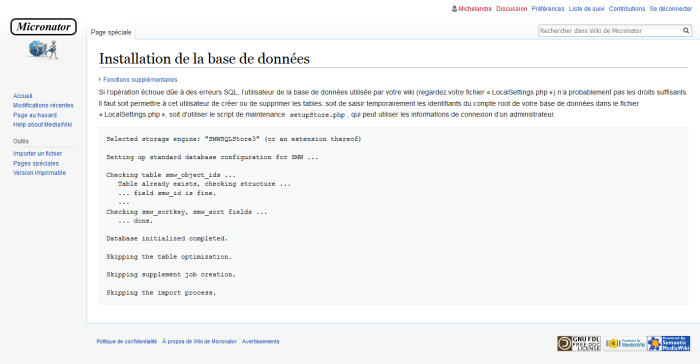Open Version imprimable
This screenshot has width=700, height=364.
[39, 173]
